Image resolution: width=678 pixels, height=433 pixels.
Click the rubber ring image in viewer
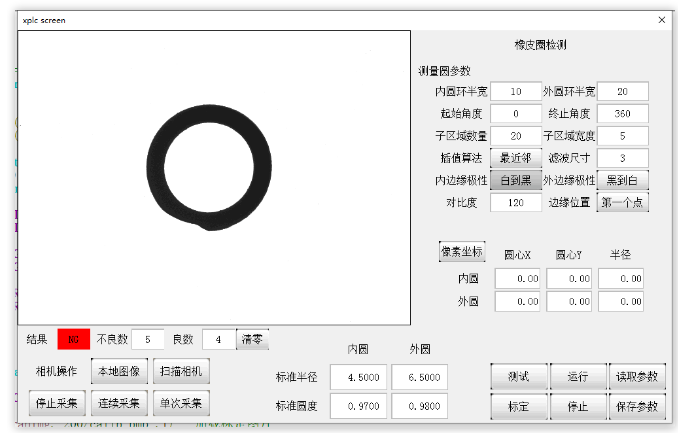coord(209,168)
